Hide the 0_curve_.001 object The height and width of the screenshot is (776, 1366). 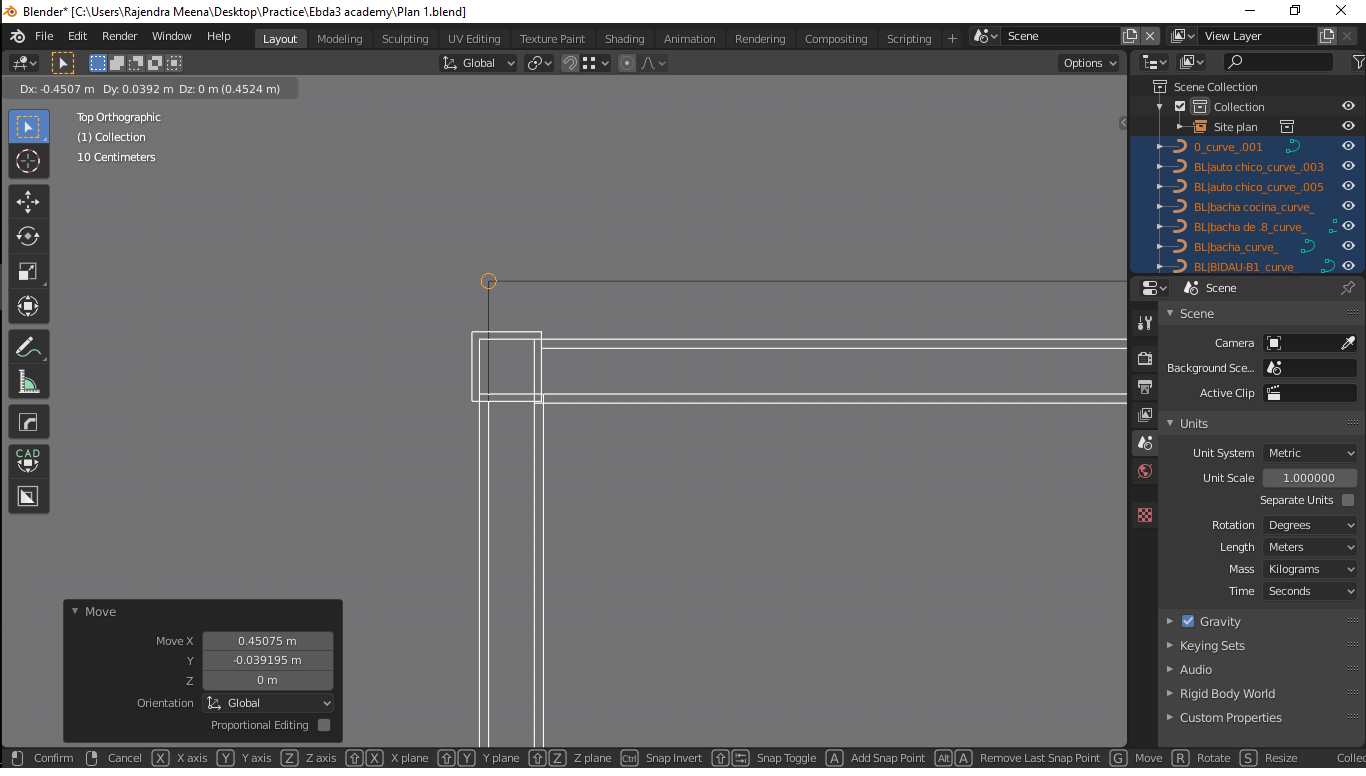pos(1348,147)
